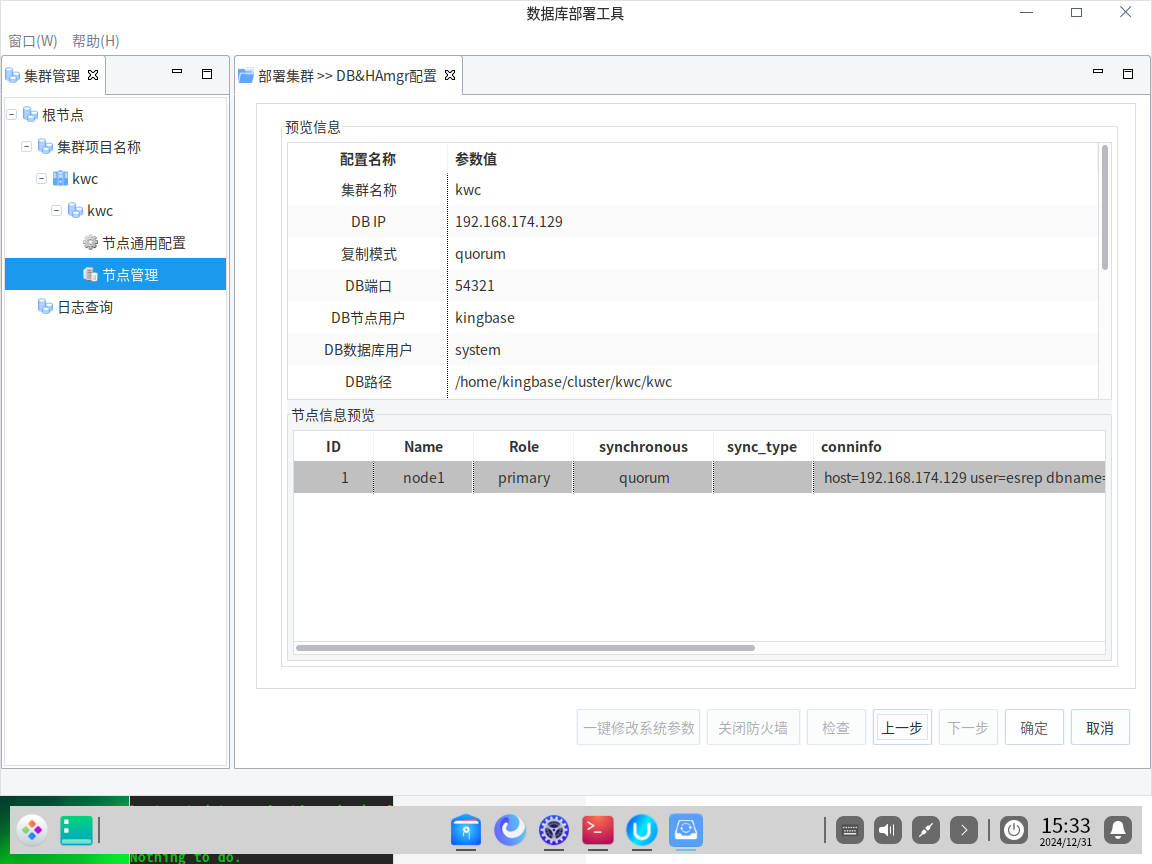
Task: Click the horizontal scrollbar in node table
Action: pos(525,648)
